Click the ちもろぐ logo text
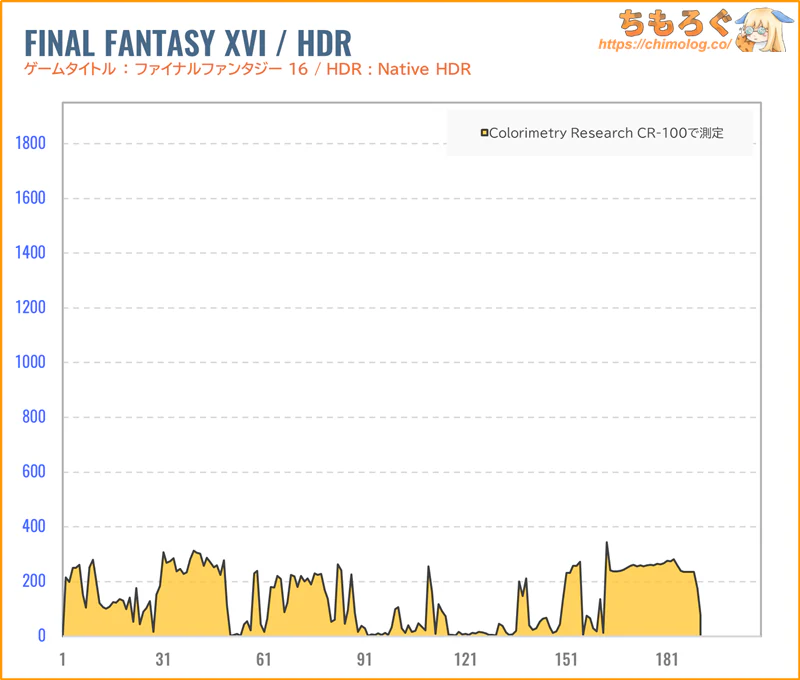 click(x=665, y=22)
